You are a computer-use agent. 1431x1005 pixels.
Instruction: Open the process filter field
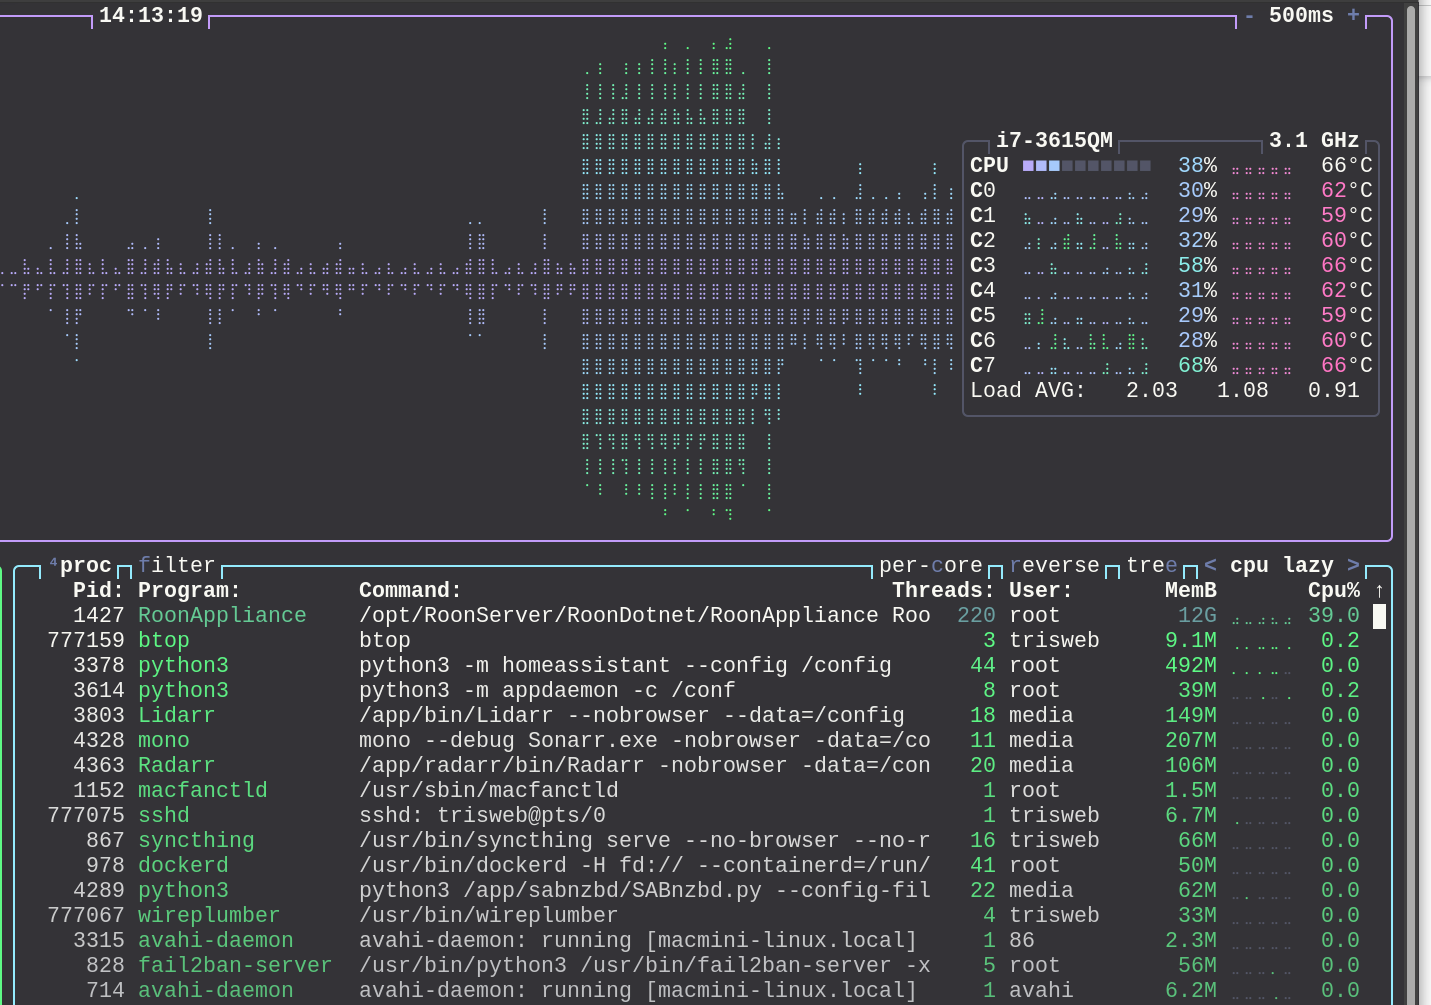coord(177,565)
